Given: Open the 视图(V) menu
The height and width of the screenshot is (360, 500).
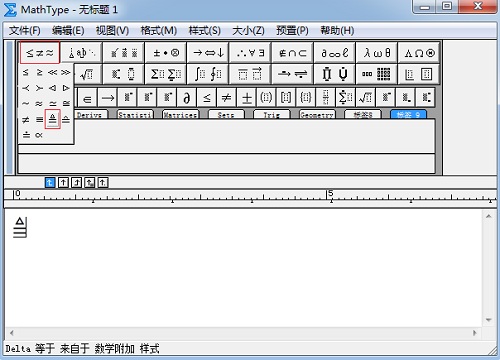Looking at the screenshot, I should coord(112,31).
